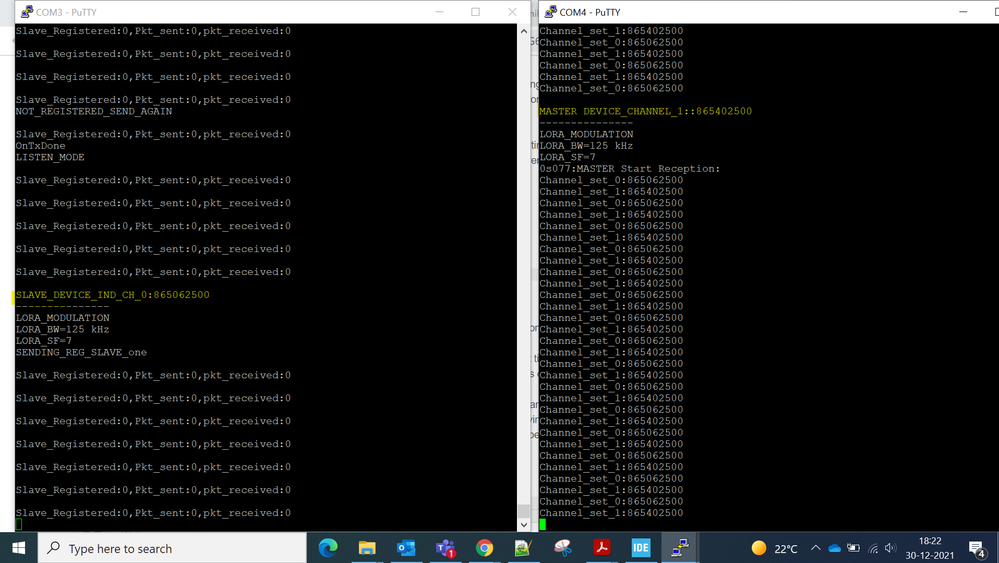
Task: Click the taskbar search box
Action: pos(172,548)
